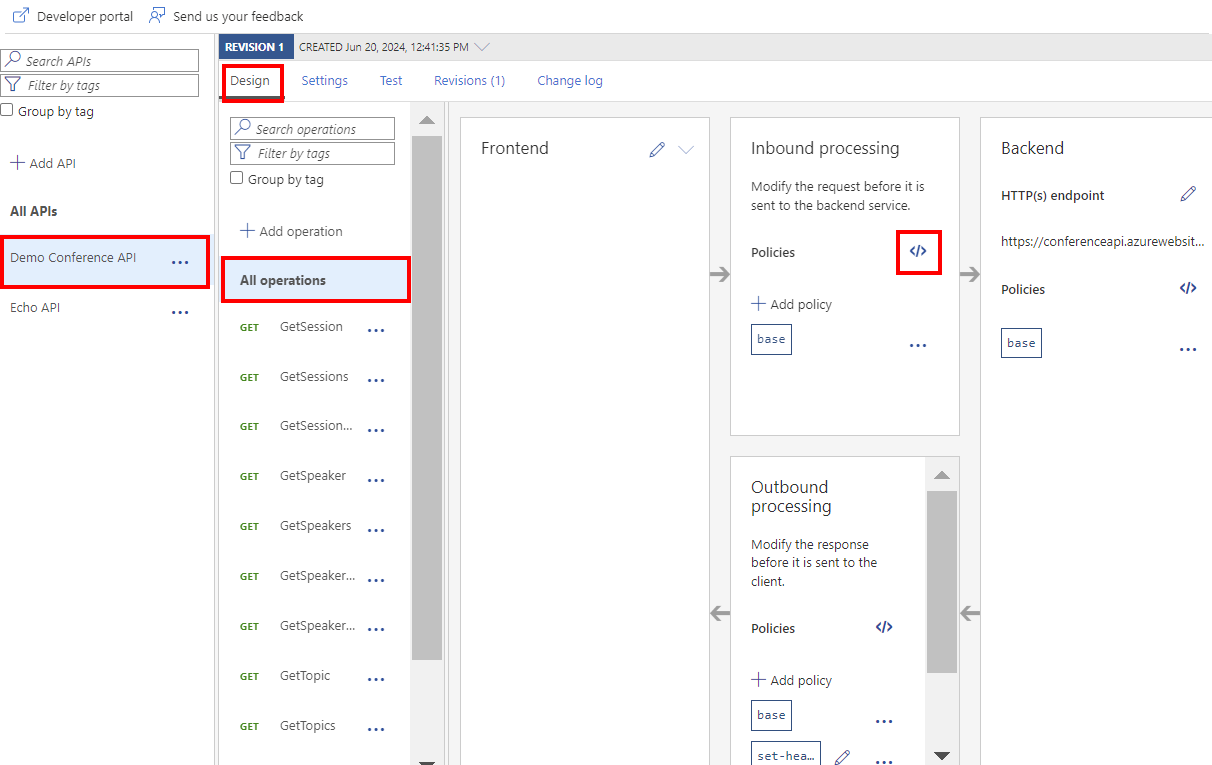This screenshot has height=765, width=1212.
Task: Toggle Group by tag for operations
Action: click(x=237, y=179)
